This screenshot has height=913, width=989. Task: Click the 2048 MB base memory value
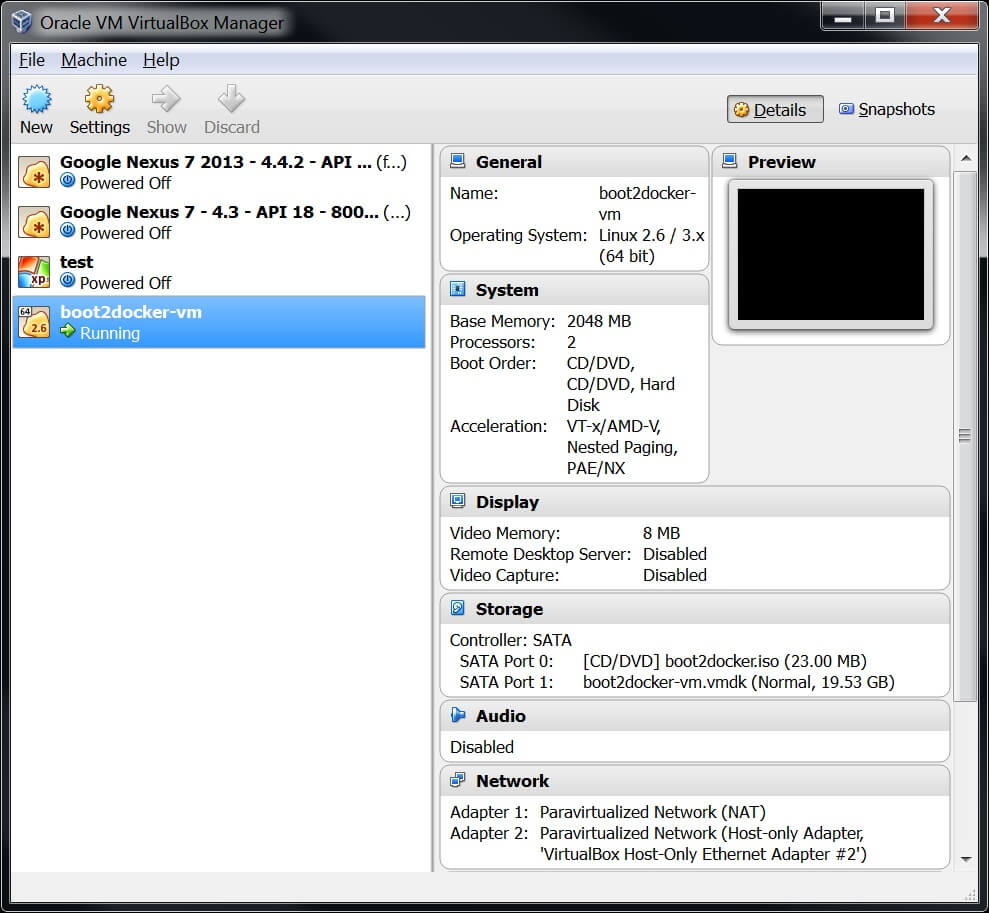[x=599, y=321]
